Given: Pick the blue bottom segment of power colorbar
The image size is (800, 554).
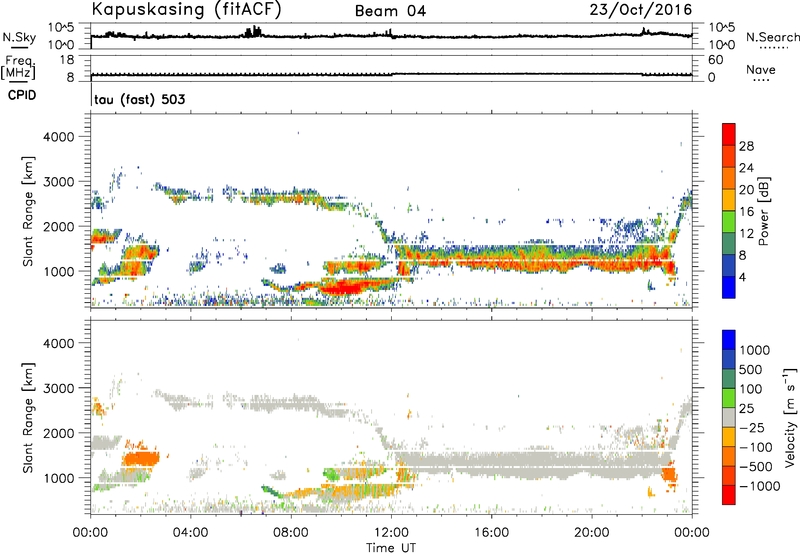Looking at the screenshot, I should (729, 287).
